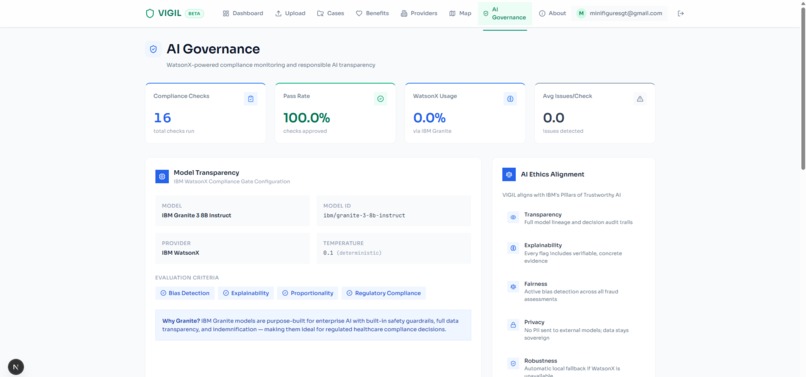
Task: Go to the Upload page
Action: [290, 13]
